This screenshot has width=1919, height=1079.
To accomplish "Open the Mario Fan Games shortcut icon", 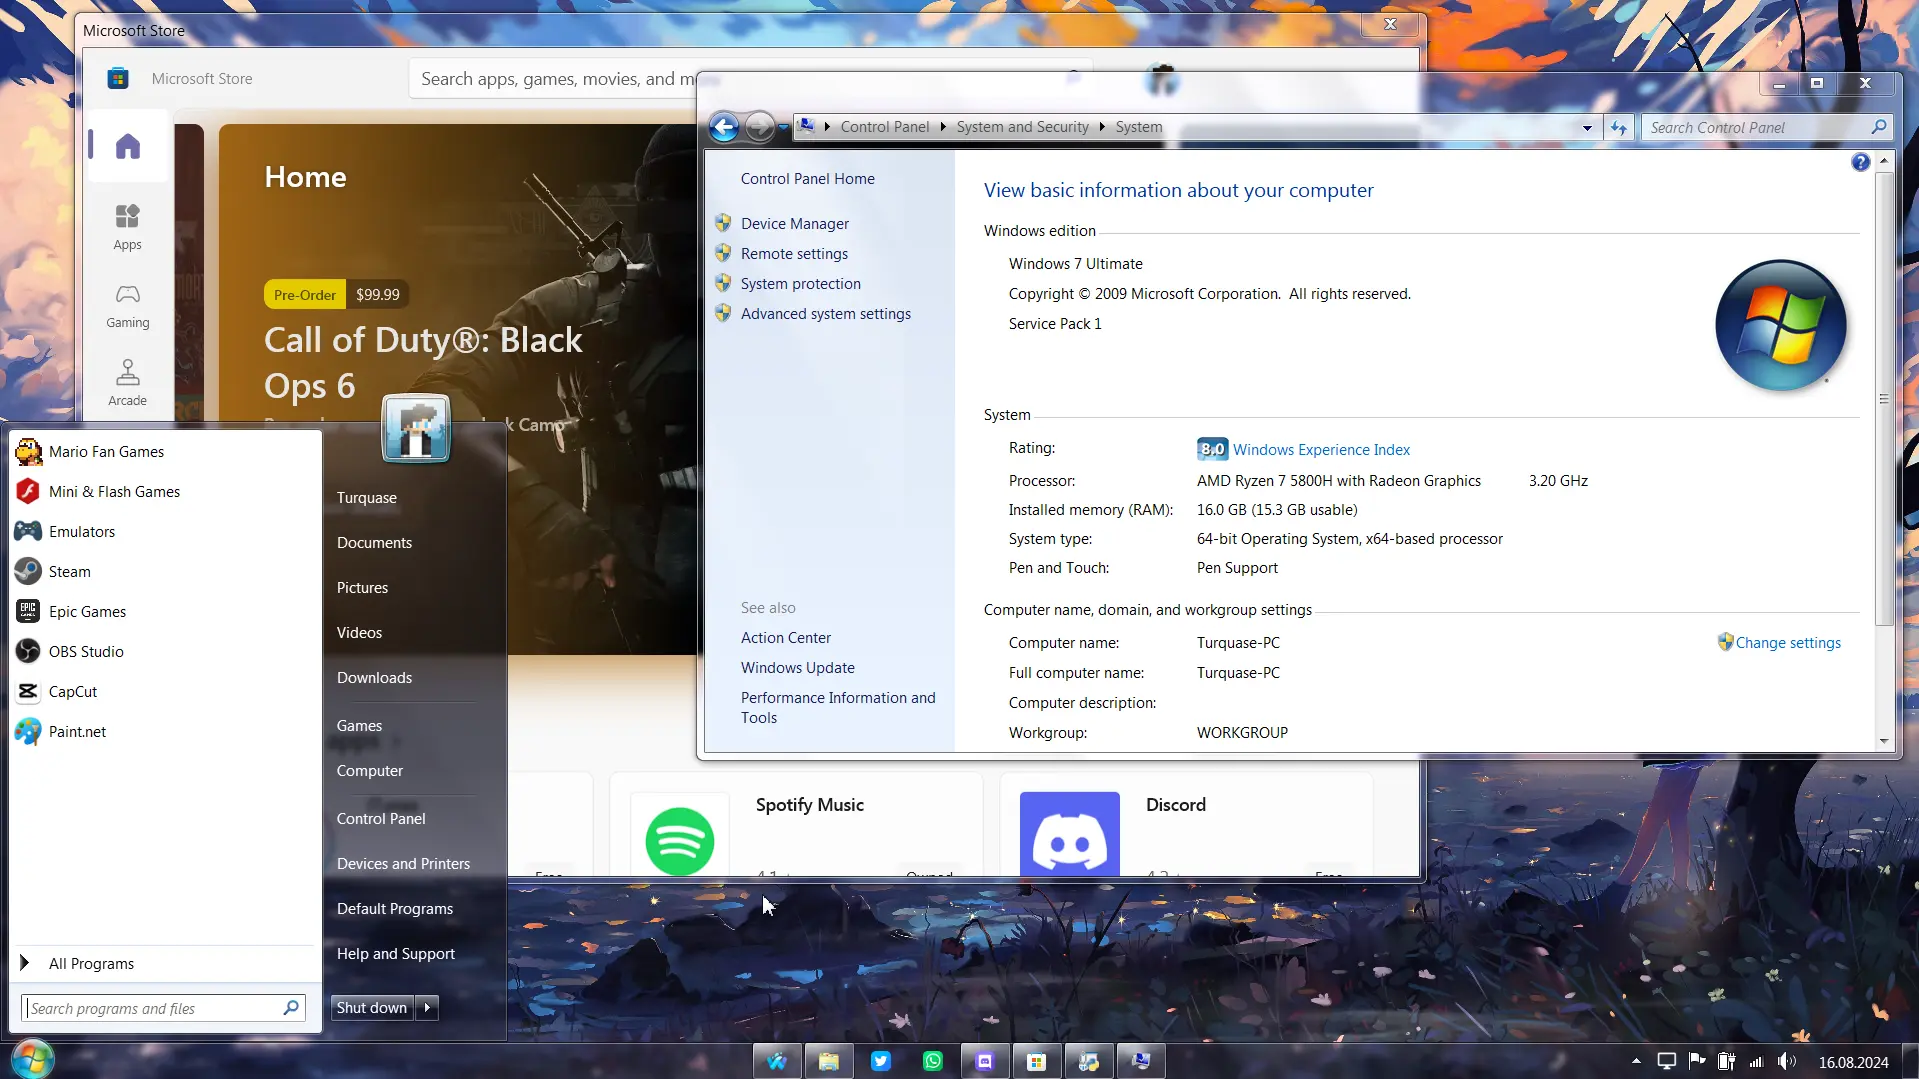I will (28, 452).
